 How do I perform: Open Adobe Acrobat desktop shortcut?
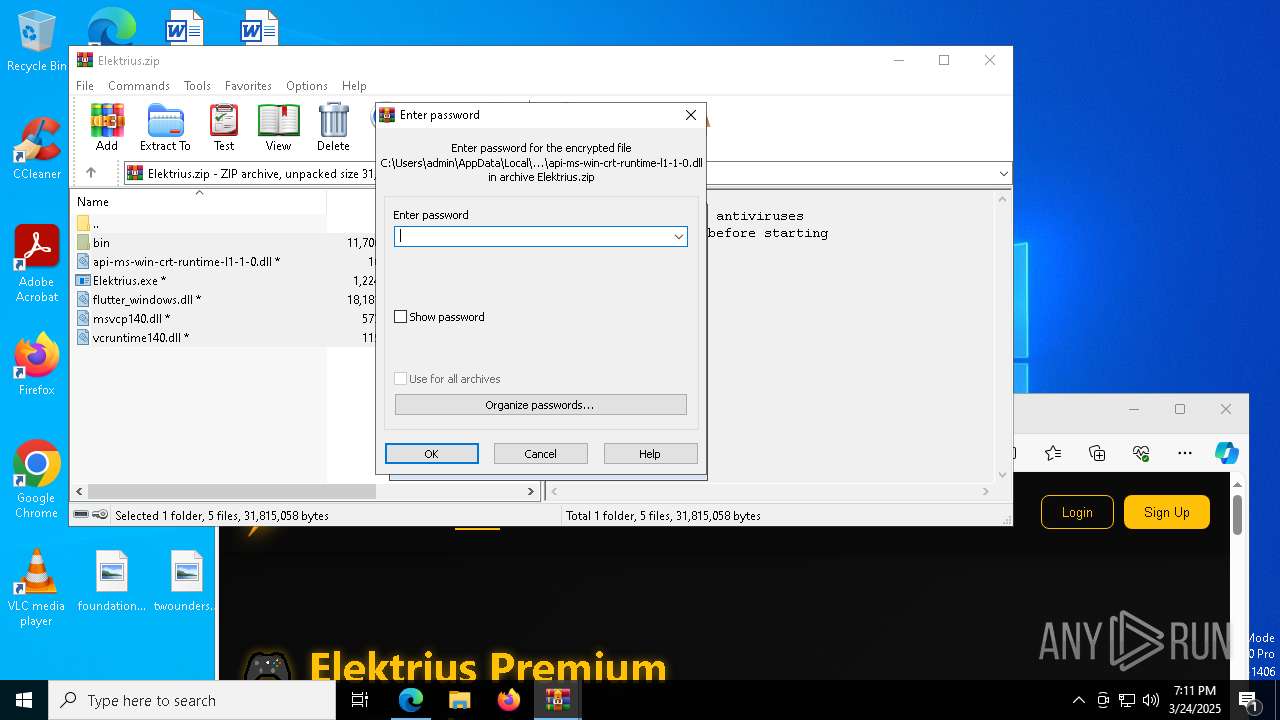pyautogui.click(x=37, y=264)
